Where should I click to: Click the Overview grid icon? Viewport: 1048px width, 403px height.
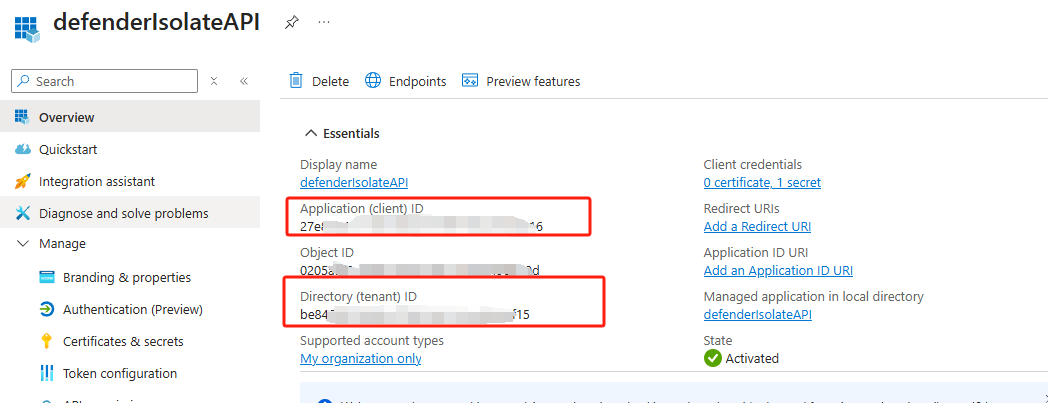23,117
